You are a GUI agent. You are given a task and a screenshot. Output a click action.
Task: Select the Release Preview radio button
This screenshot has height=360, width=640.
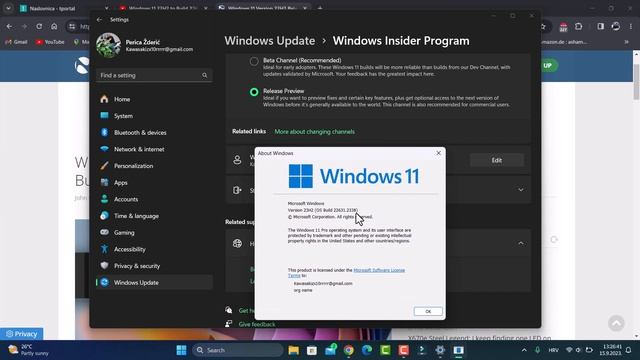point(254,92)
